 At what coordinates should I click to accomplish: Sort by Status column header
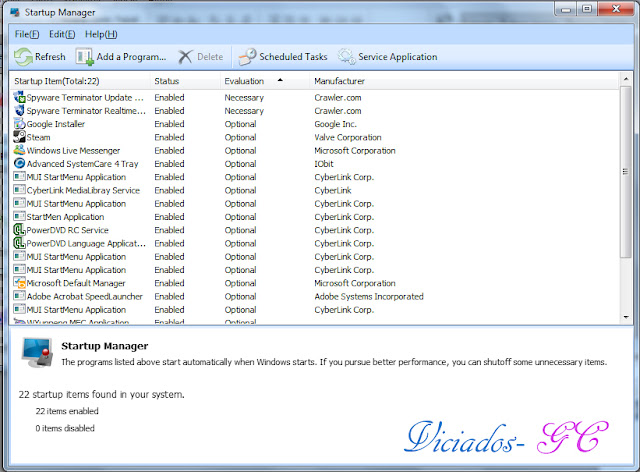(x=185, y=81)
